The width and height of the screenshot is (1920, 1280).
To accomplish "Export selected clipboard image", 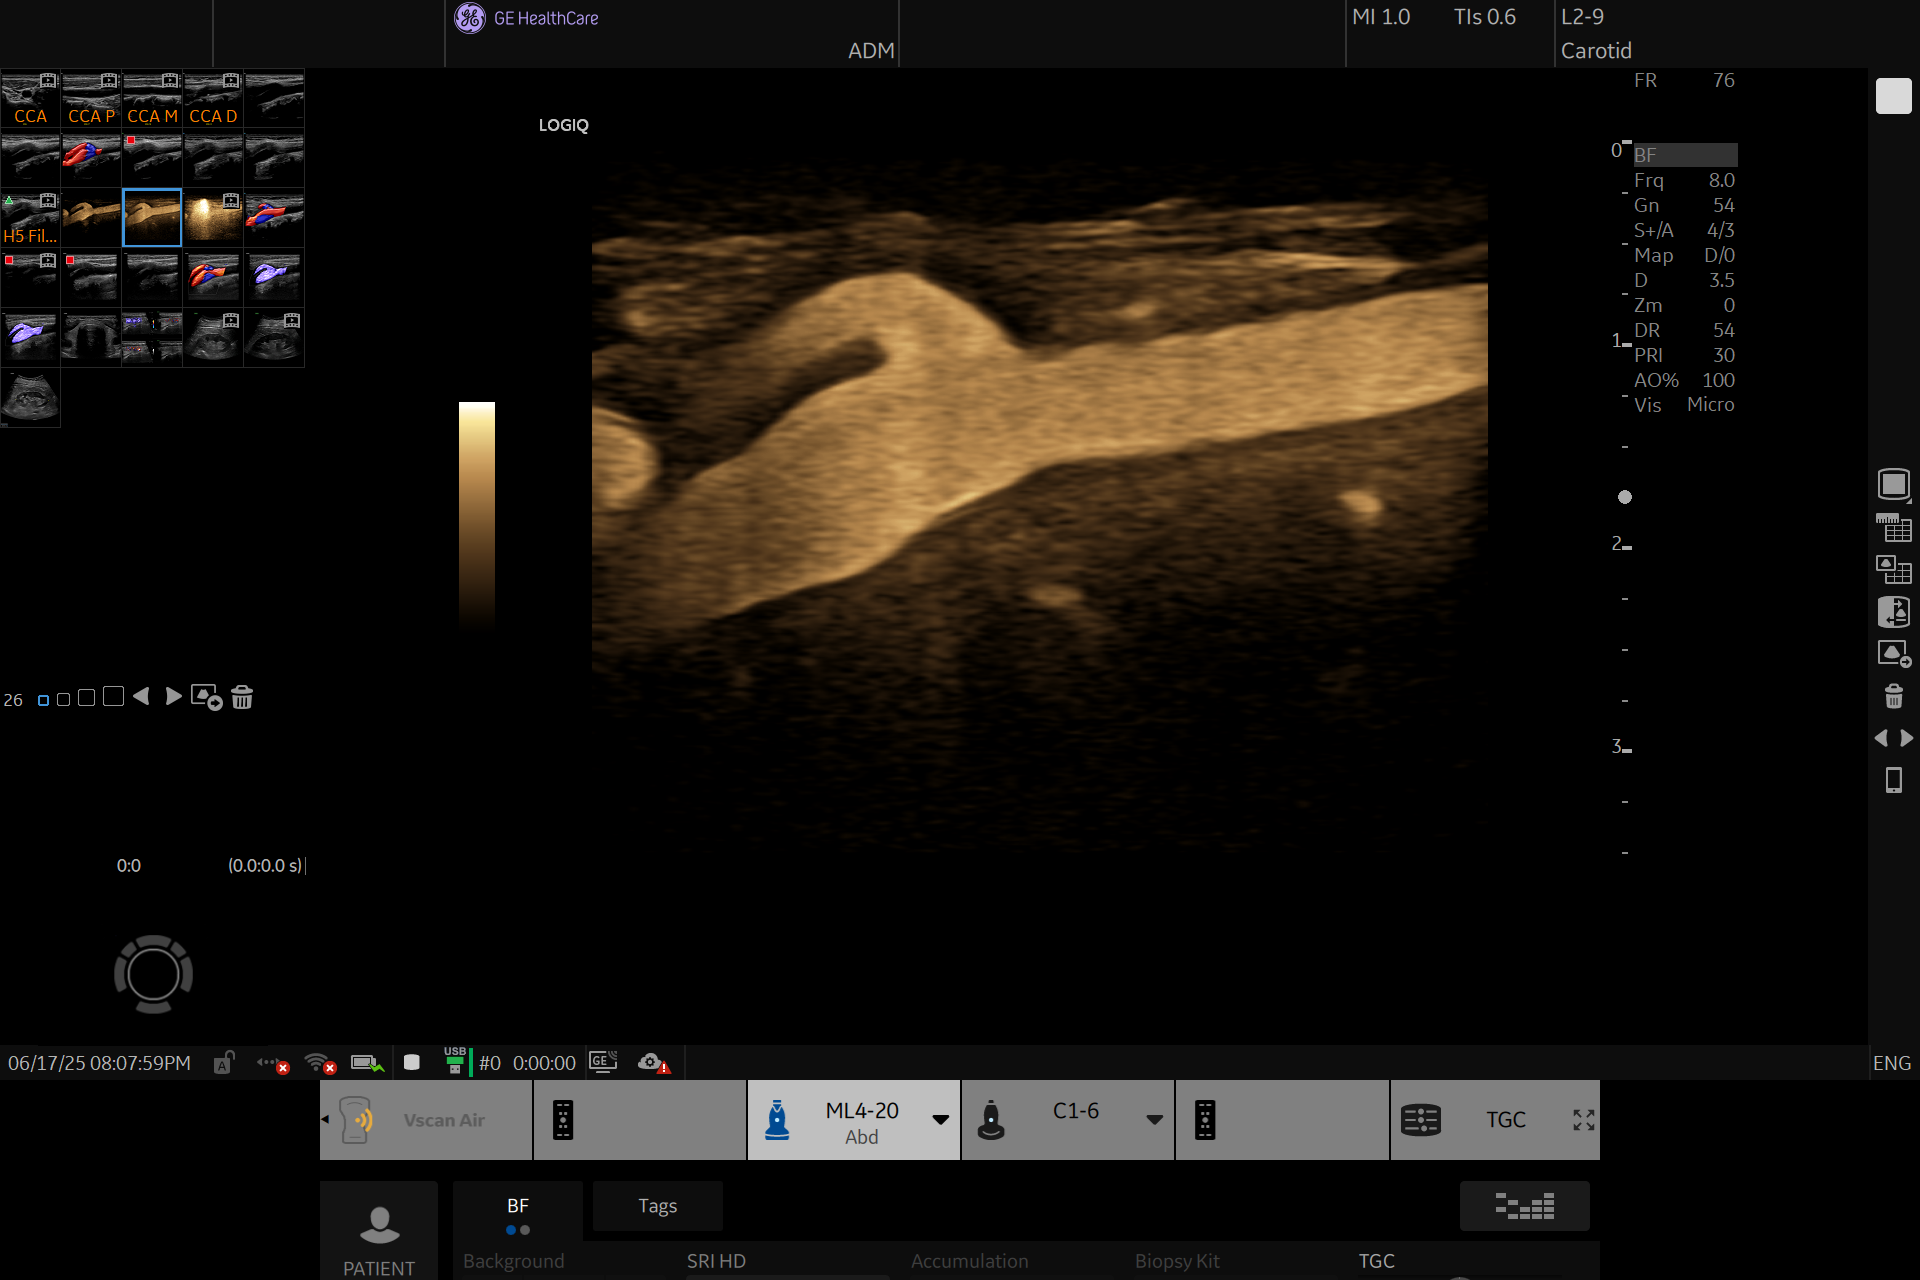I will pyautogui.click(x=206, y=696).
